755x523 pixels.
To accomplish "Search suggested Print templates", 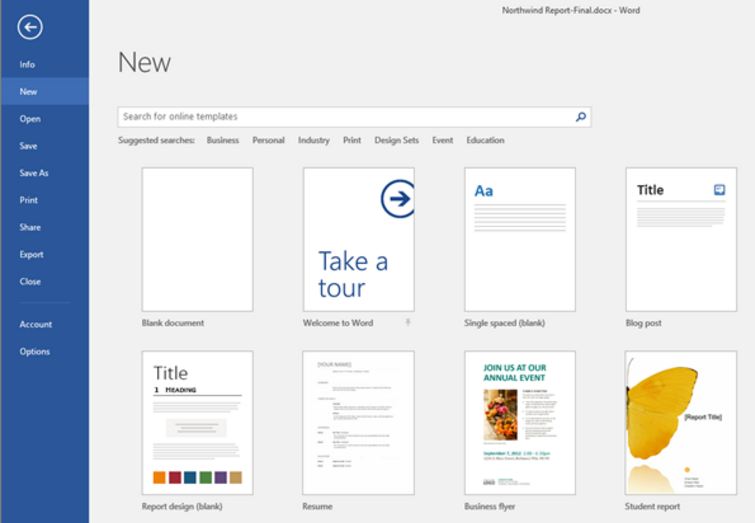I will [x=351, y=140].
